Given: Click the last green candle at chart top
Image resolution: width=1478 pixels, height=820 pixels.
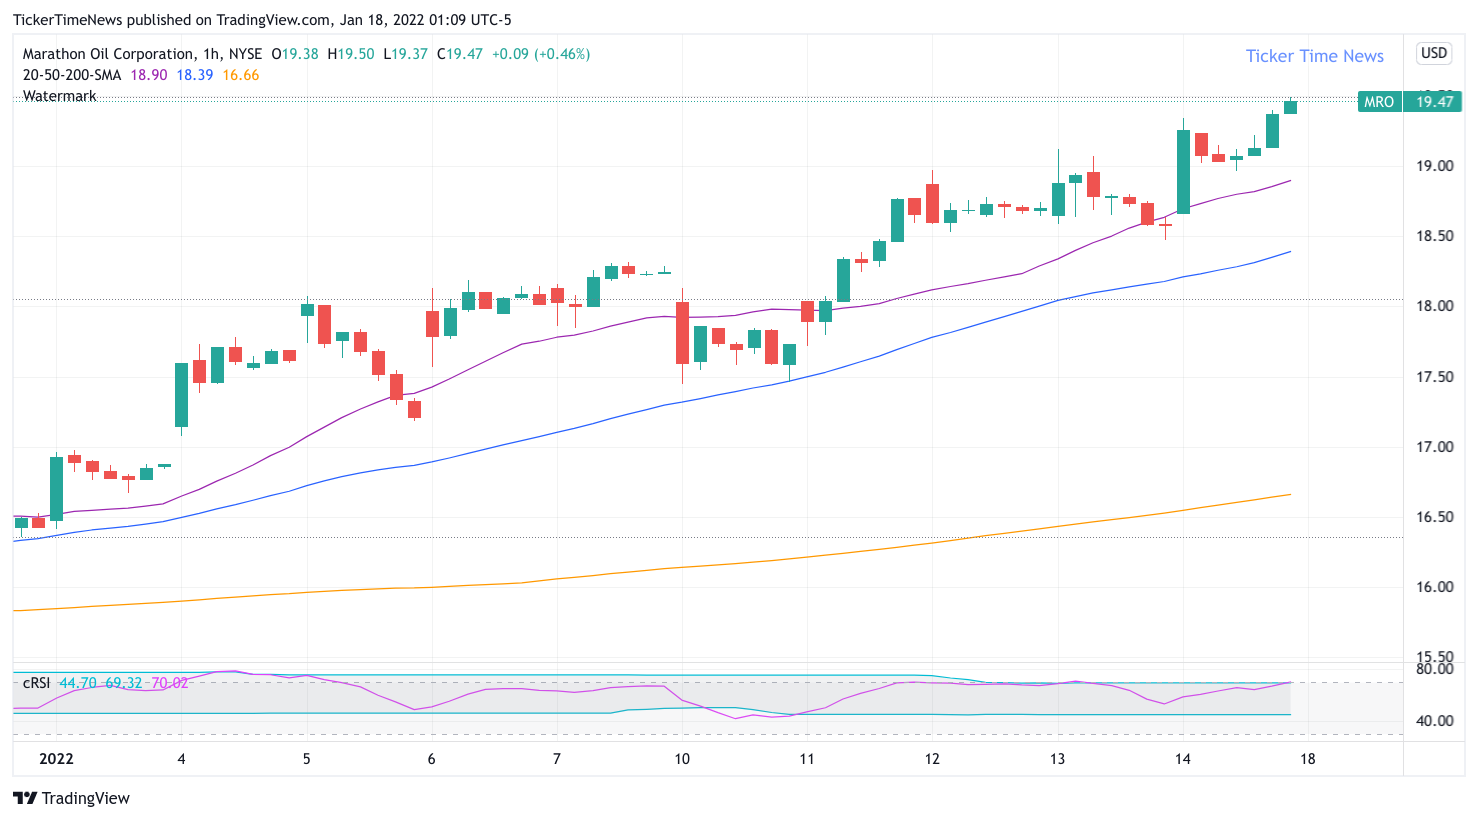Looking at the screenshot, I should [x=1290, y=107].
